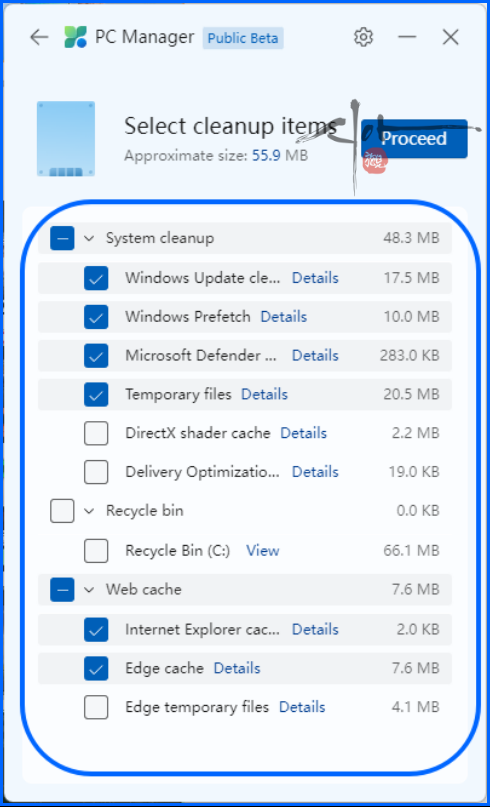The width and height of the screenshot is (490, 807).
Task: Open Details for Edge temporary files
Action: point(302,707)
